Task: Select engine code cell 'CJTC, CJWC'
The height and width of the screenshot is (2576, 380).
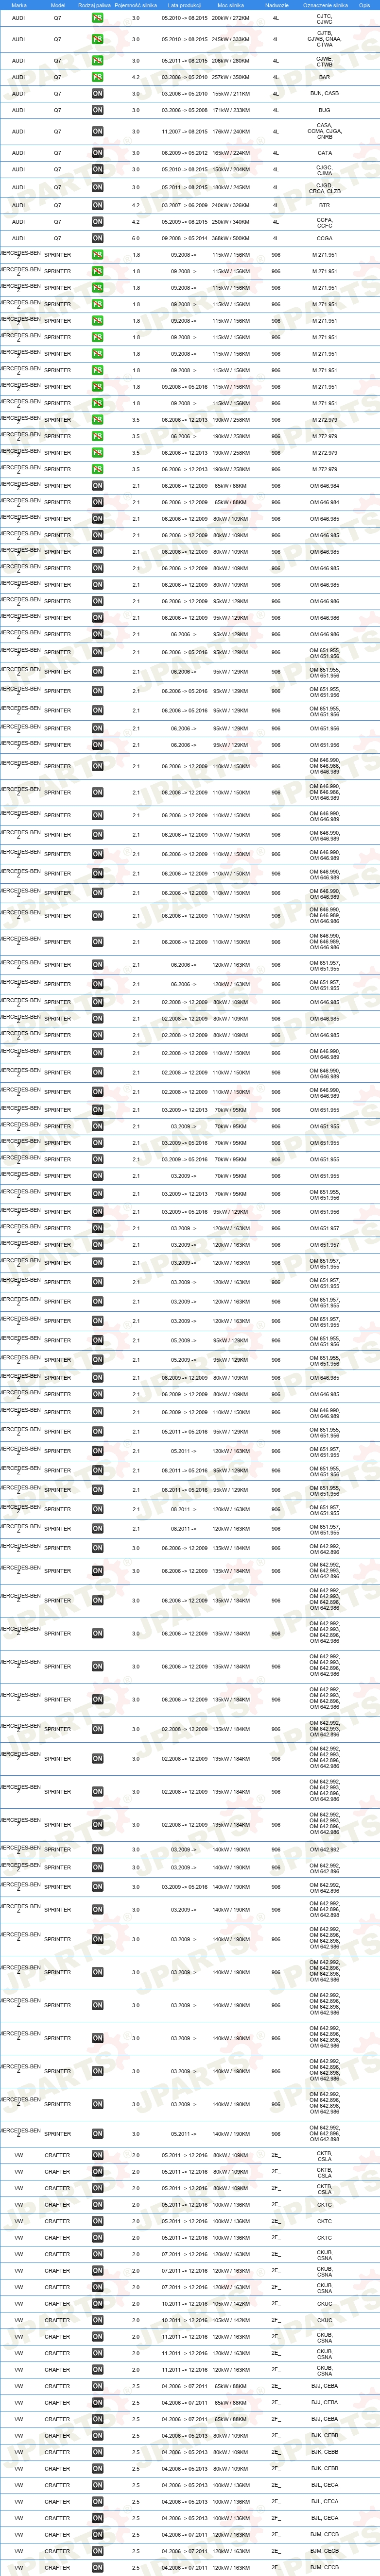Action: tap(324, 18)
